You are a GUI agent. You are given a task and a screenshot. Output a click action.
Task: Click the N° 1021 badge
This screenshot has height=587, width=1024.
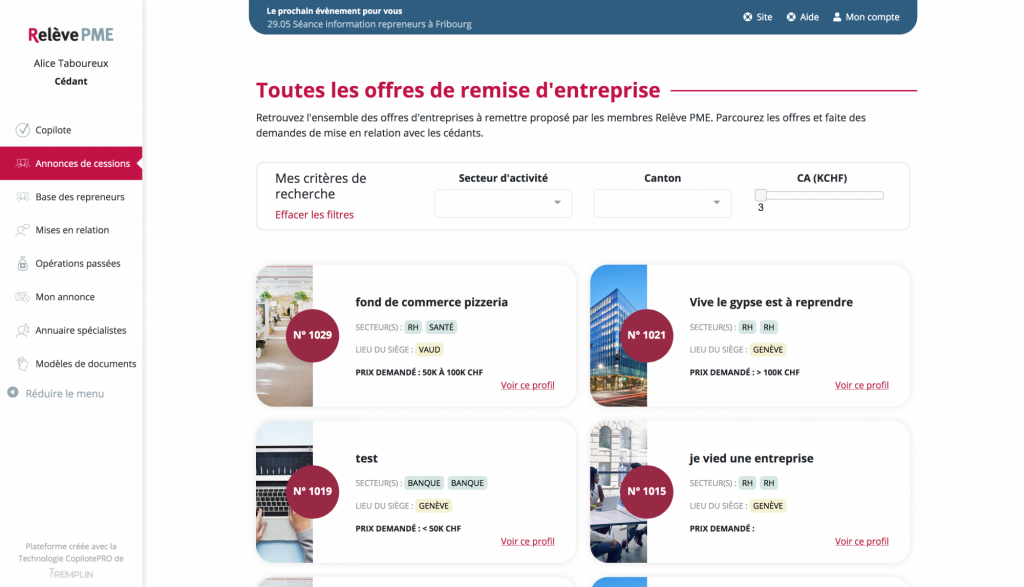click(647, 335)
